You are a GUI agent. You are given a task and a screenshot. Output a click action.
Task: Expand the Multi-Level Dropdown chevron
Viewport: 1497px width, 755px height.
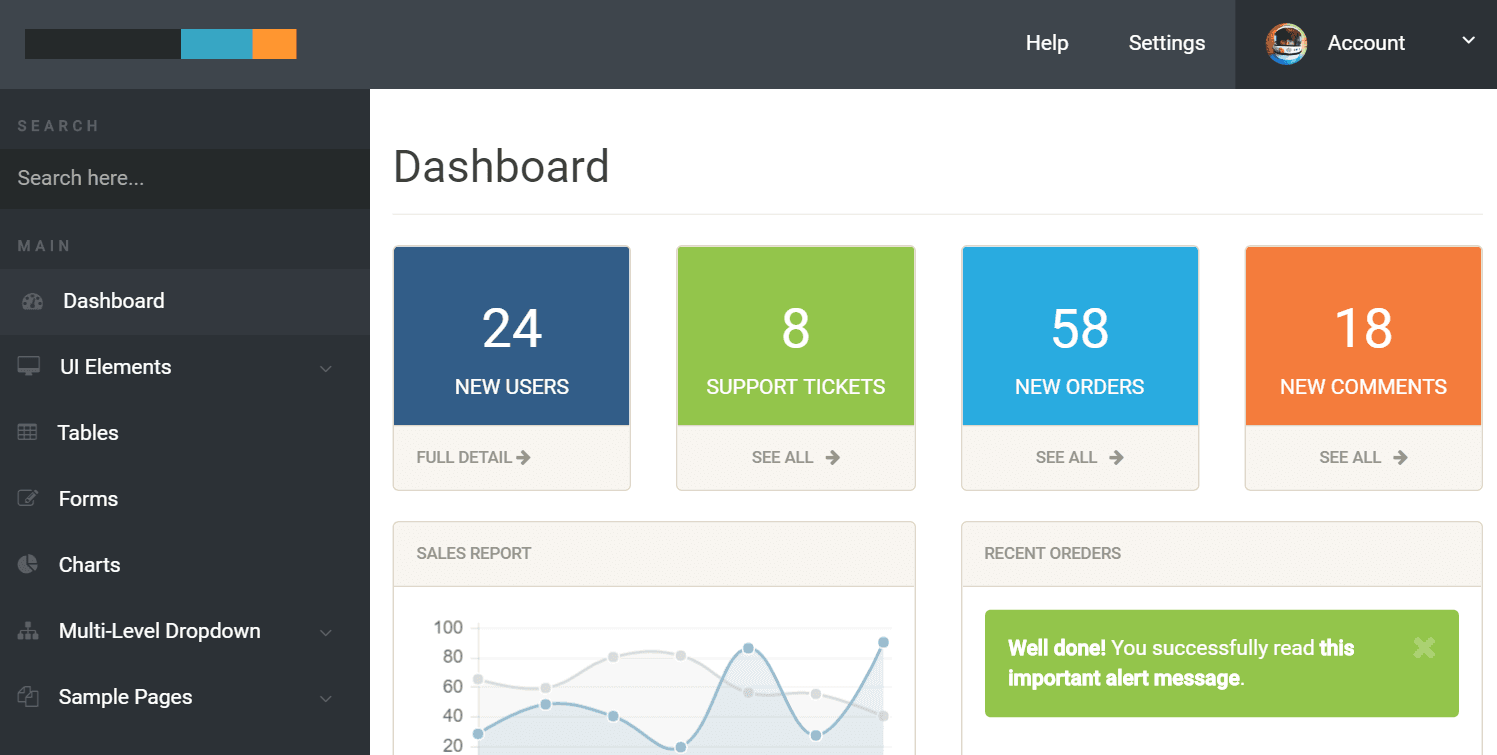(325, 632)
